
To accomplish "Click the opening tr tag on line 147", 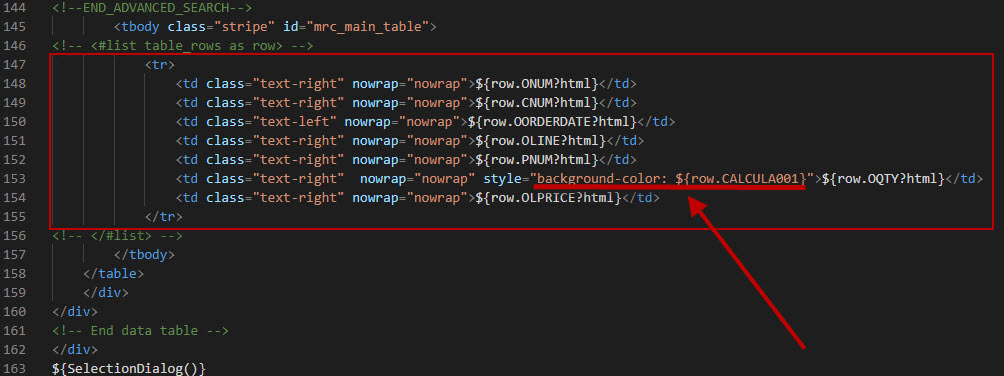I will point(160,65).
